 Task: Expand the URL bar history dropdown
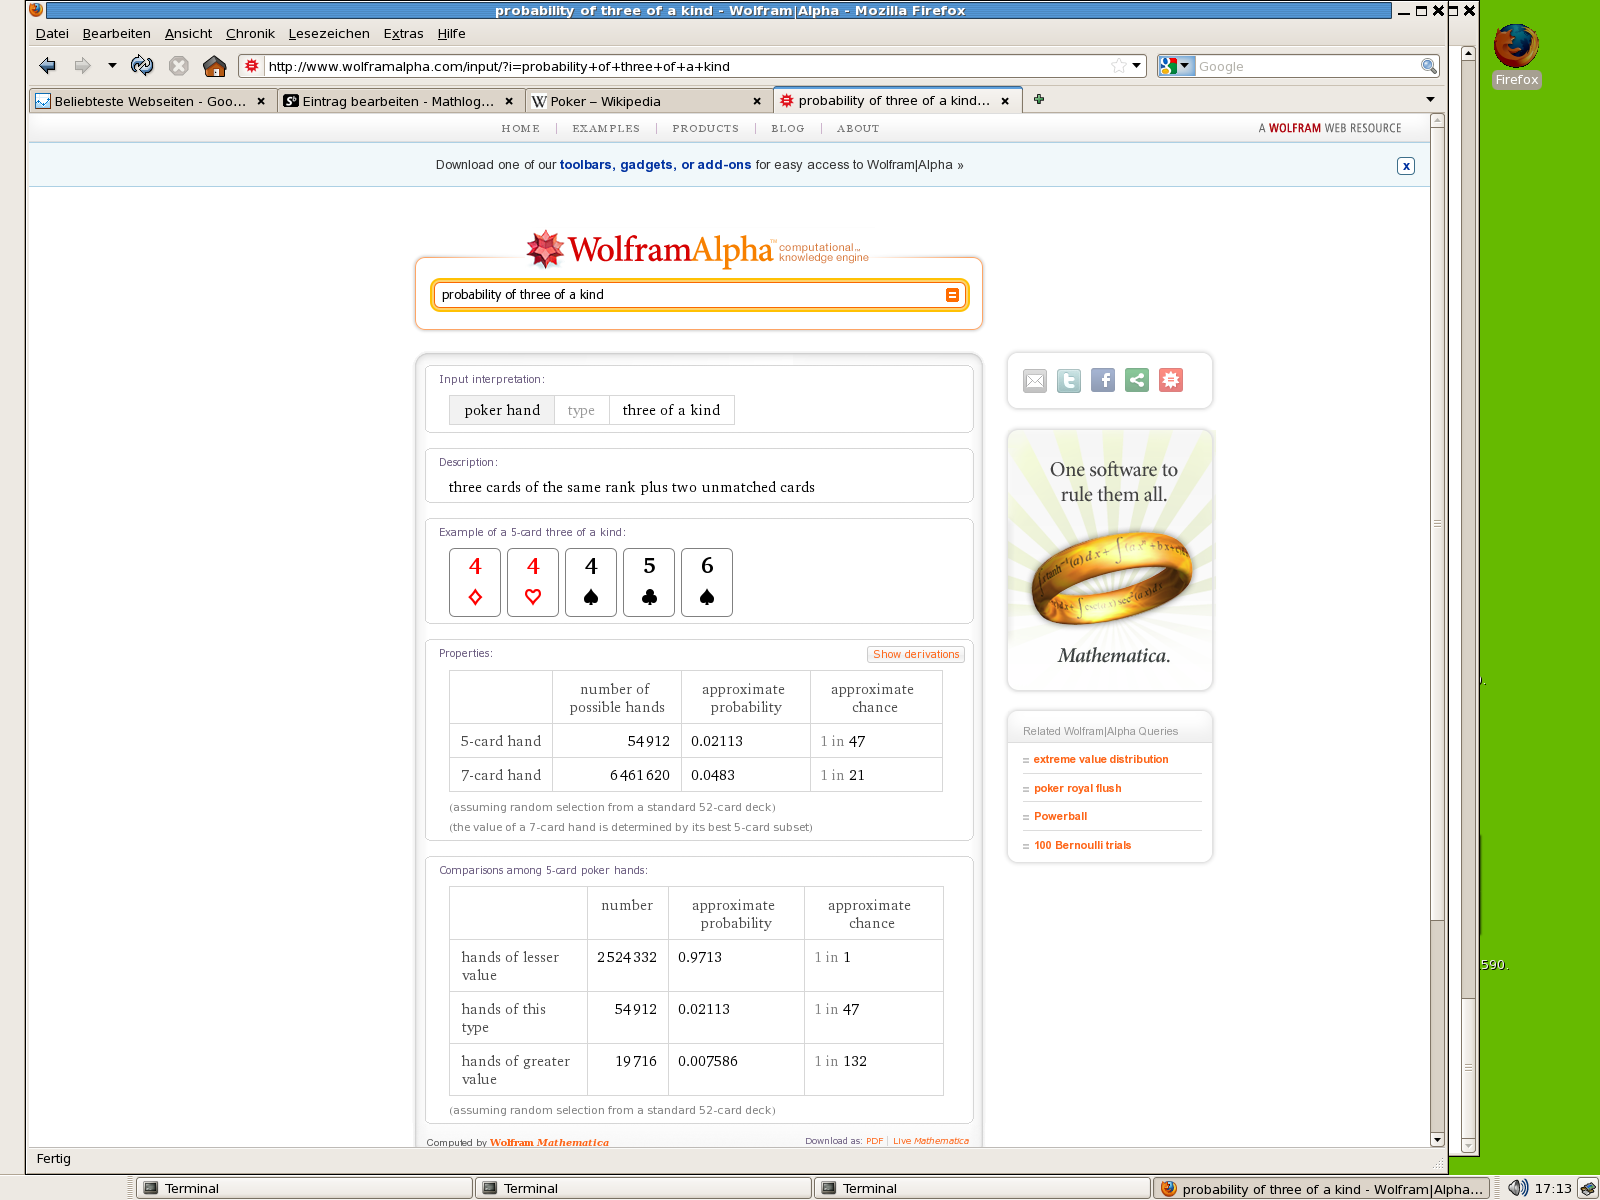(x=1137, y=66)
